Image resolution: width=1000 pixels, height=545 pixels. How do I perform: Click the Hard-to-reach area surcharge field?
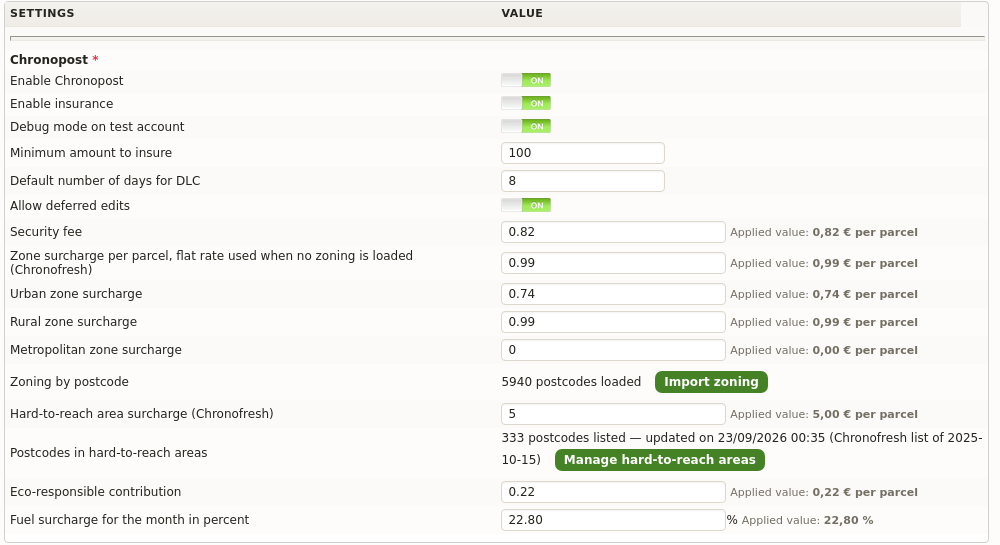tap(613, 414)
